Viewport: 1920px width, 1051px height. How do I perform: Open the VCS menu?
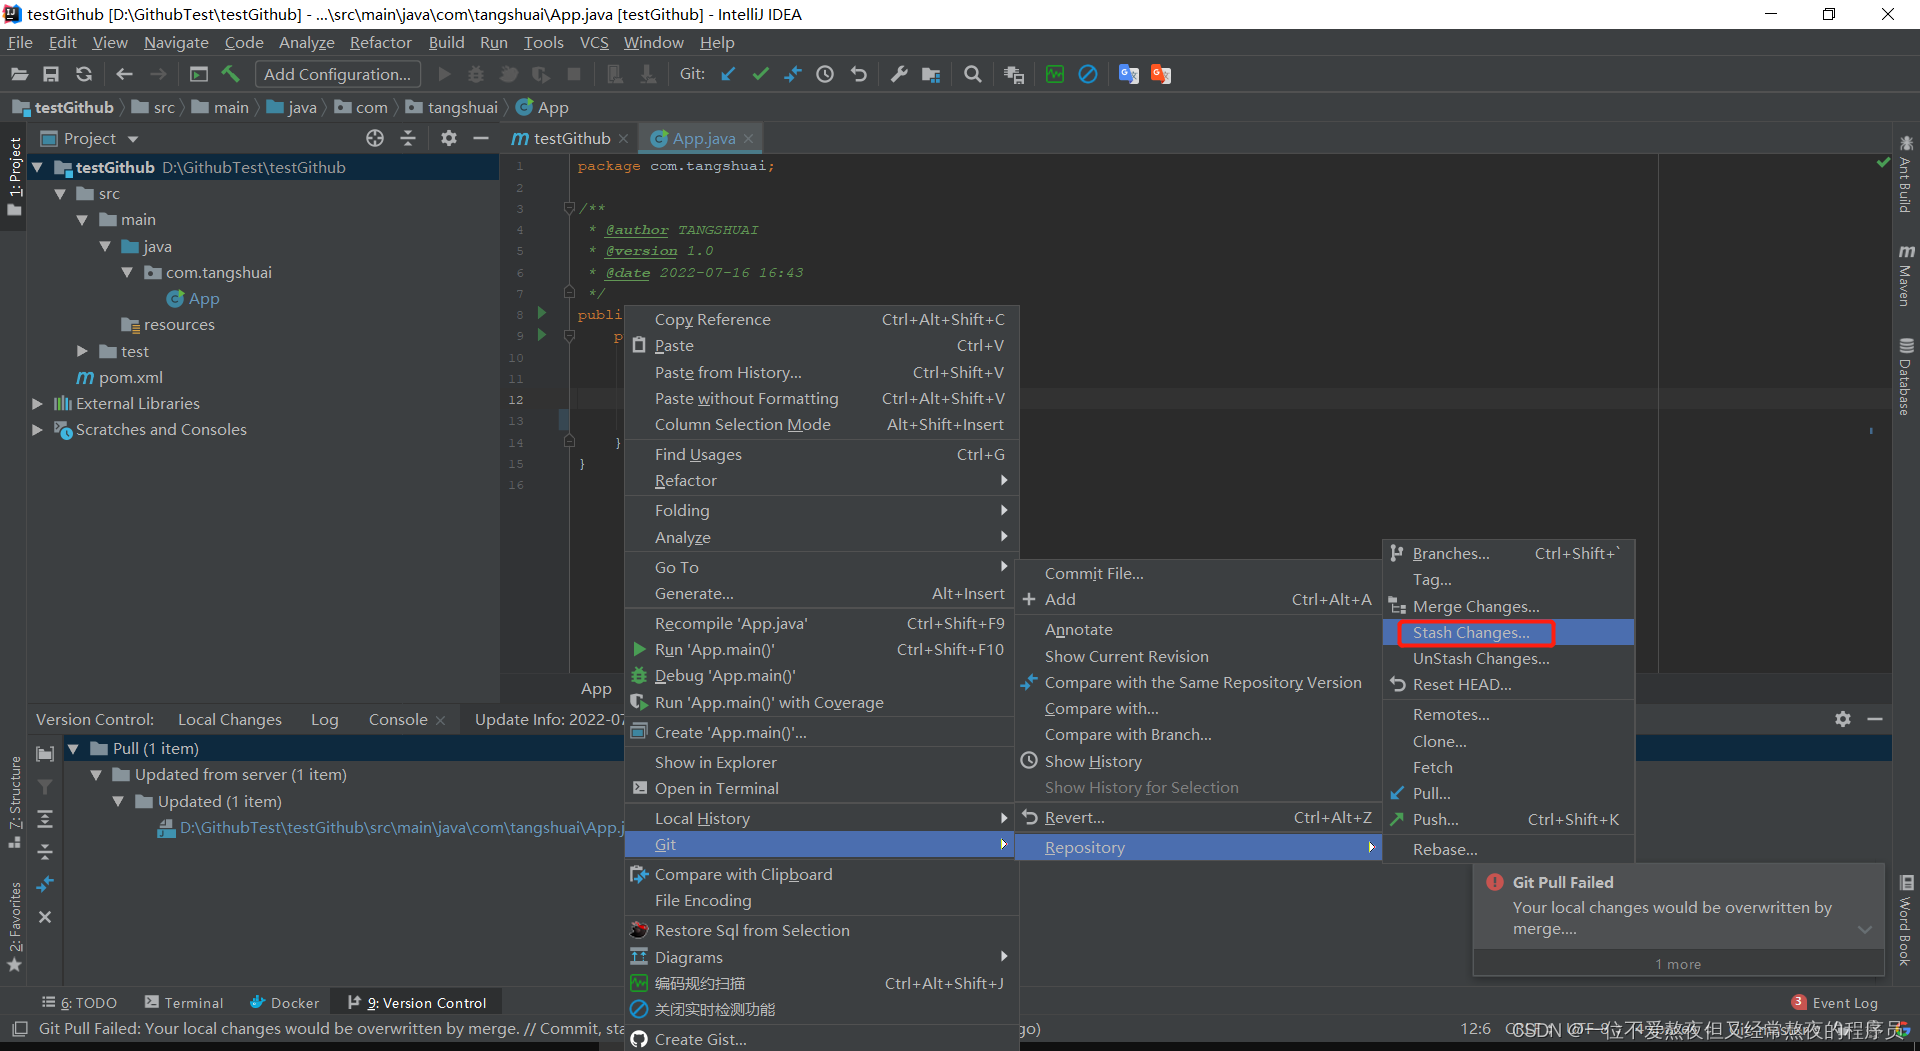[594, 42]
